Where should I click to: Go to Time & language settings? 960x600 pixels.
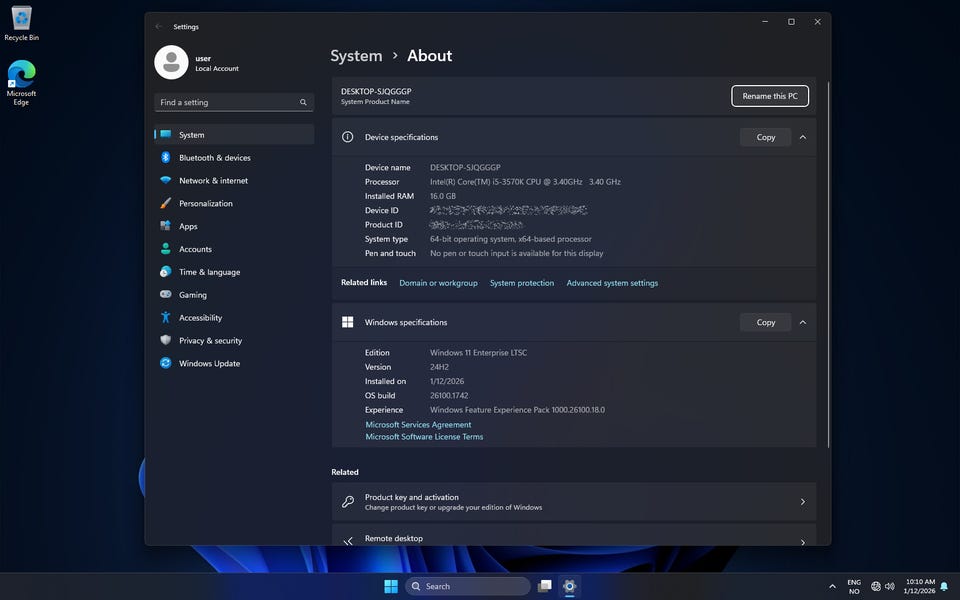tap(209, 272)
